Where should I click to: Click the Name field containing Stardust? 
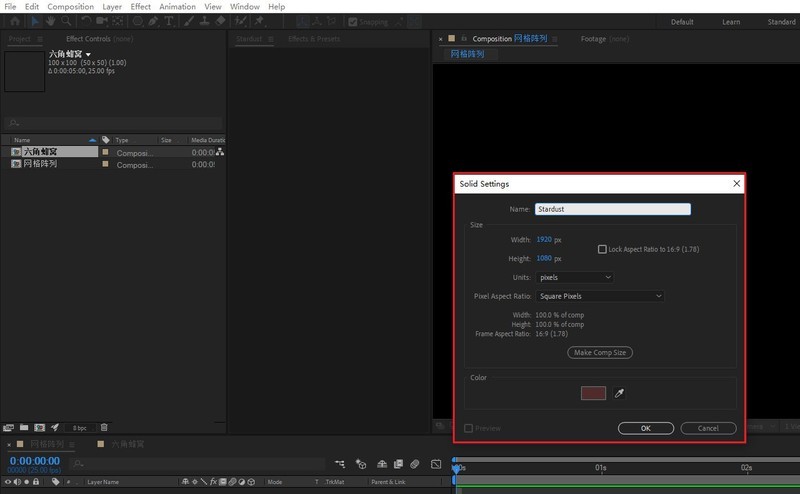612,210
